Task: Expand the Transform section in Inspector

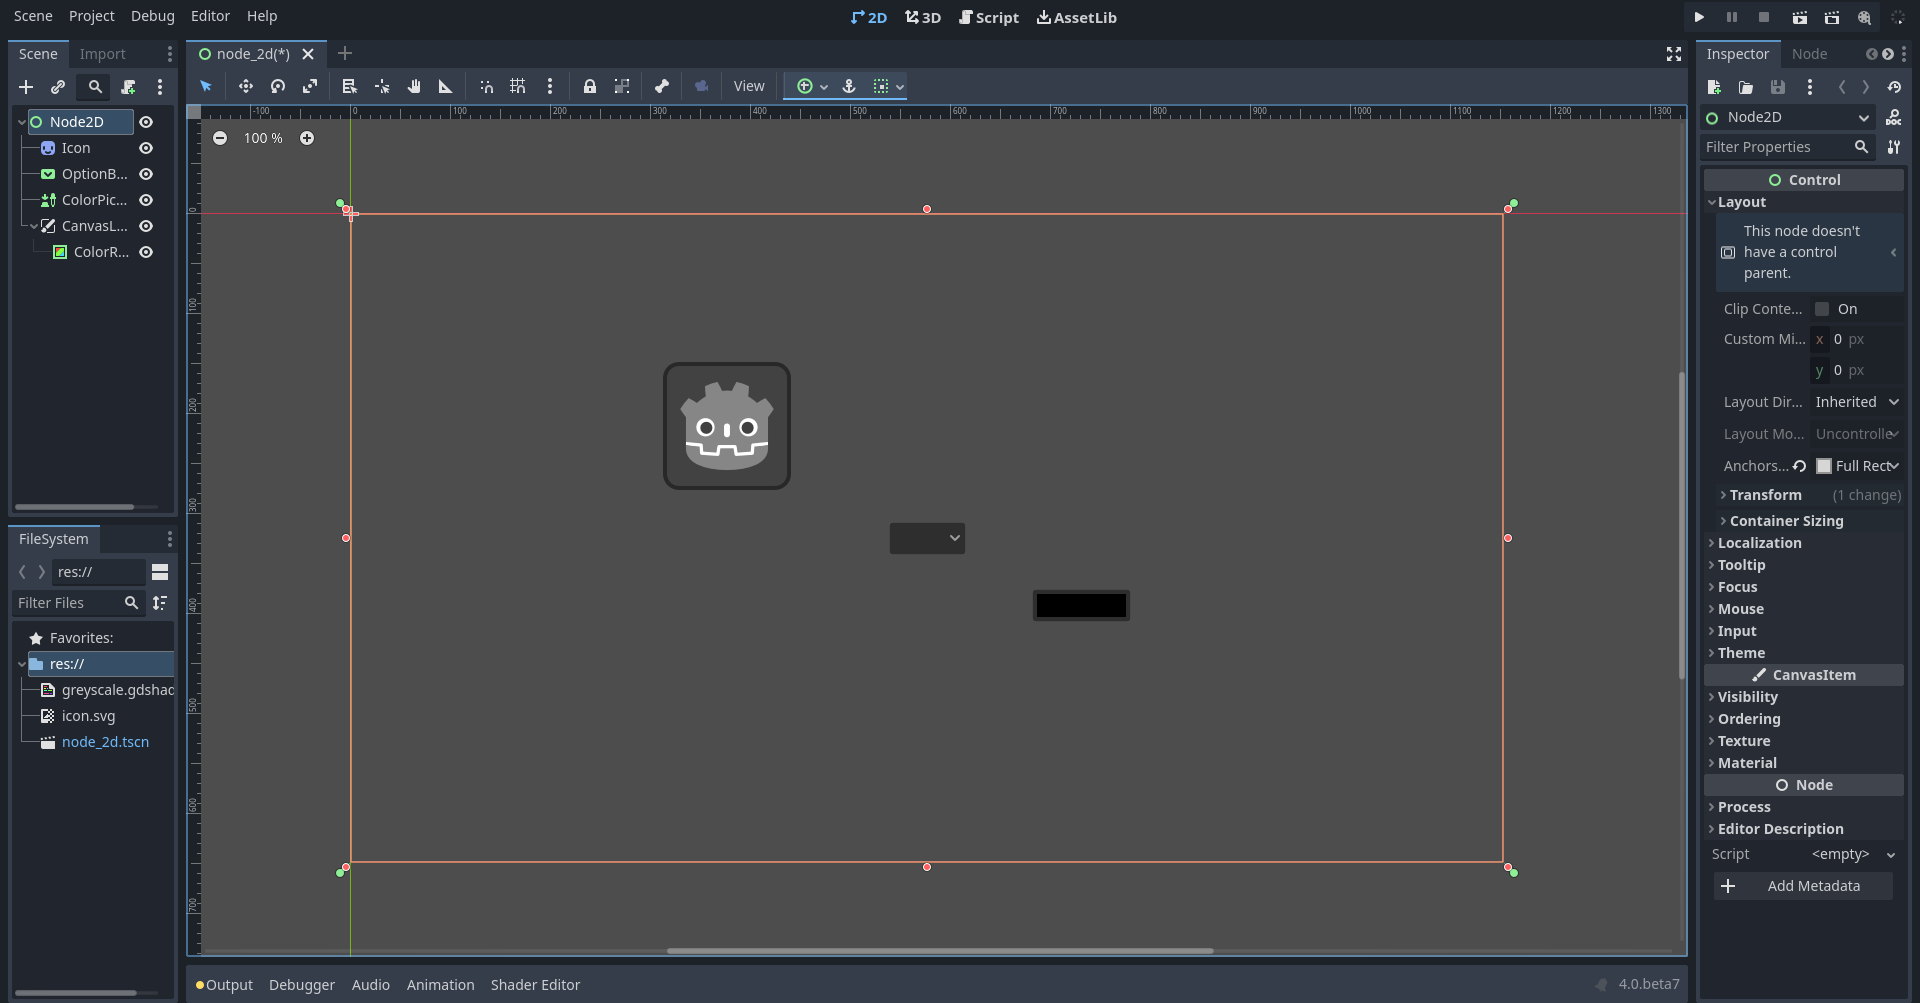Action: [1763, 495]
